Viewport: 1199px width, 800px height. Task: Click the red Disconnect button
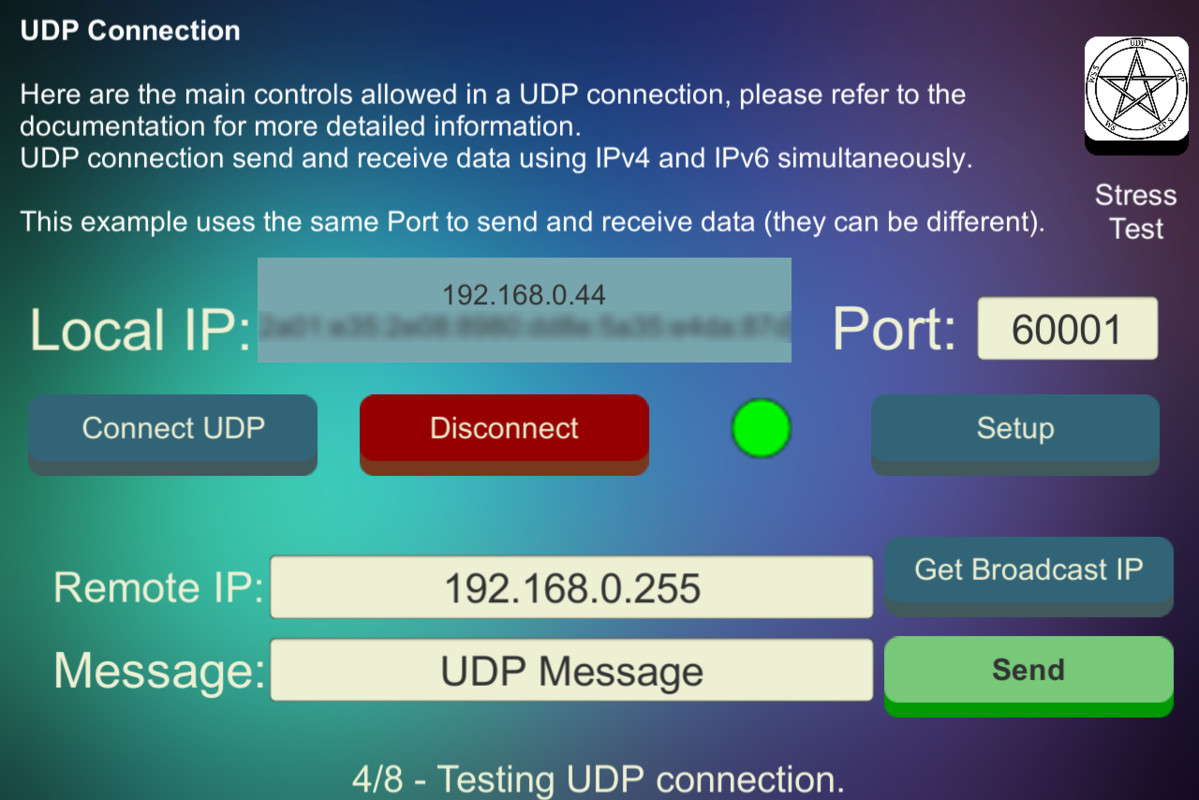click(504, 434)
